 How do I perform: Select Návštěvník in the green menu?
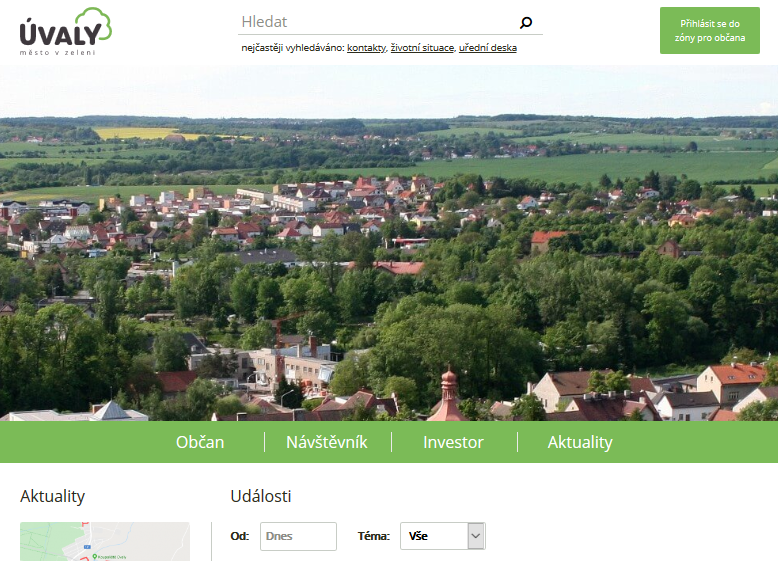[327, 442]
